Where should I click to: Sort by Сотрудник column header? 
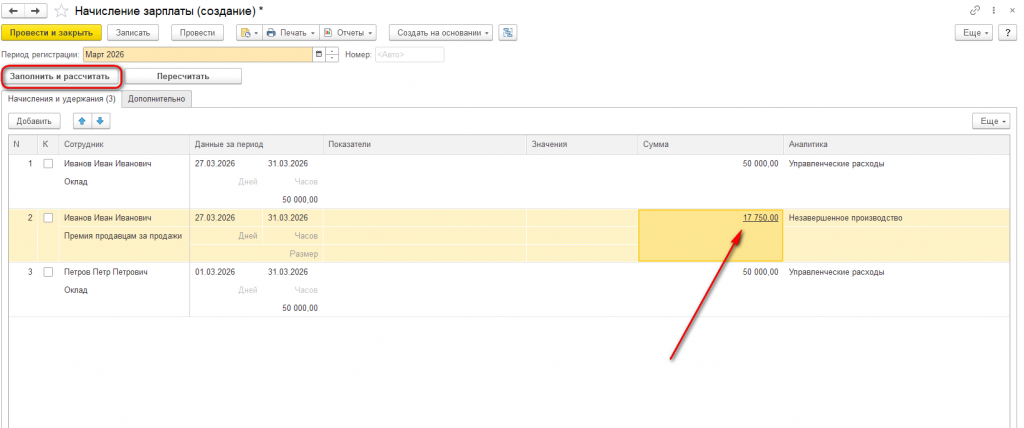tap(123, 144)
